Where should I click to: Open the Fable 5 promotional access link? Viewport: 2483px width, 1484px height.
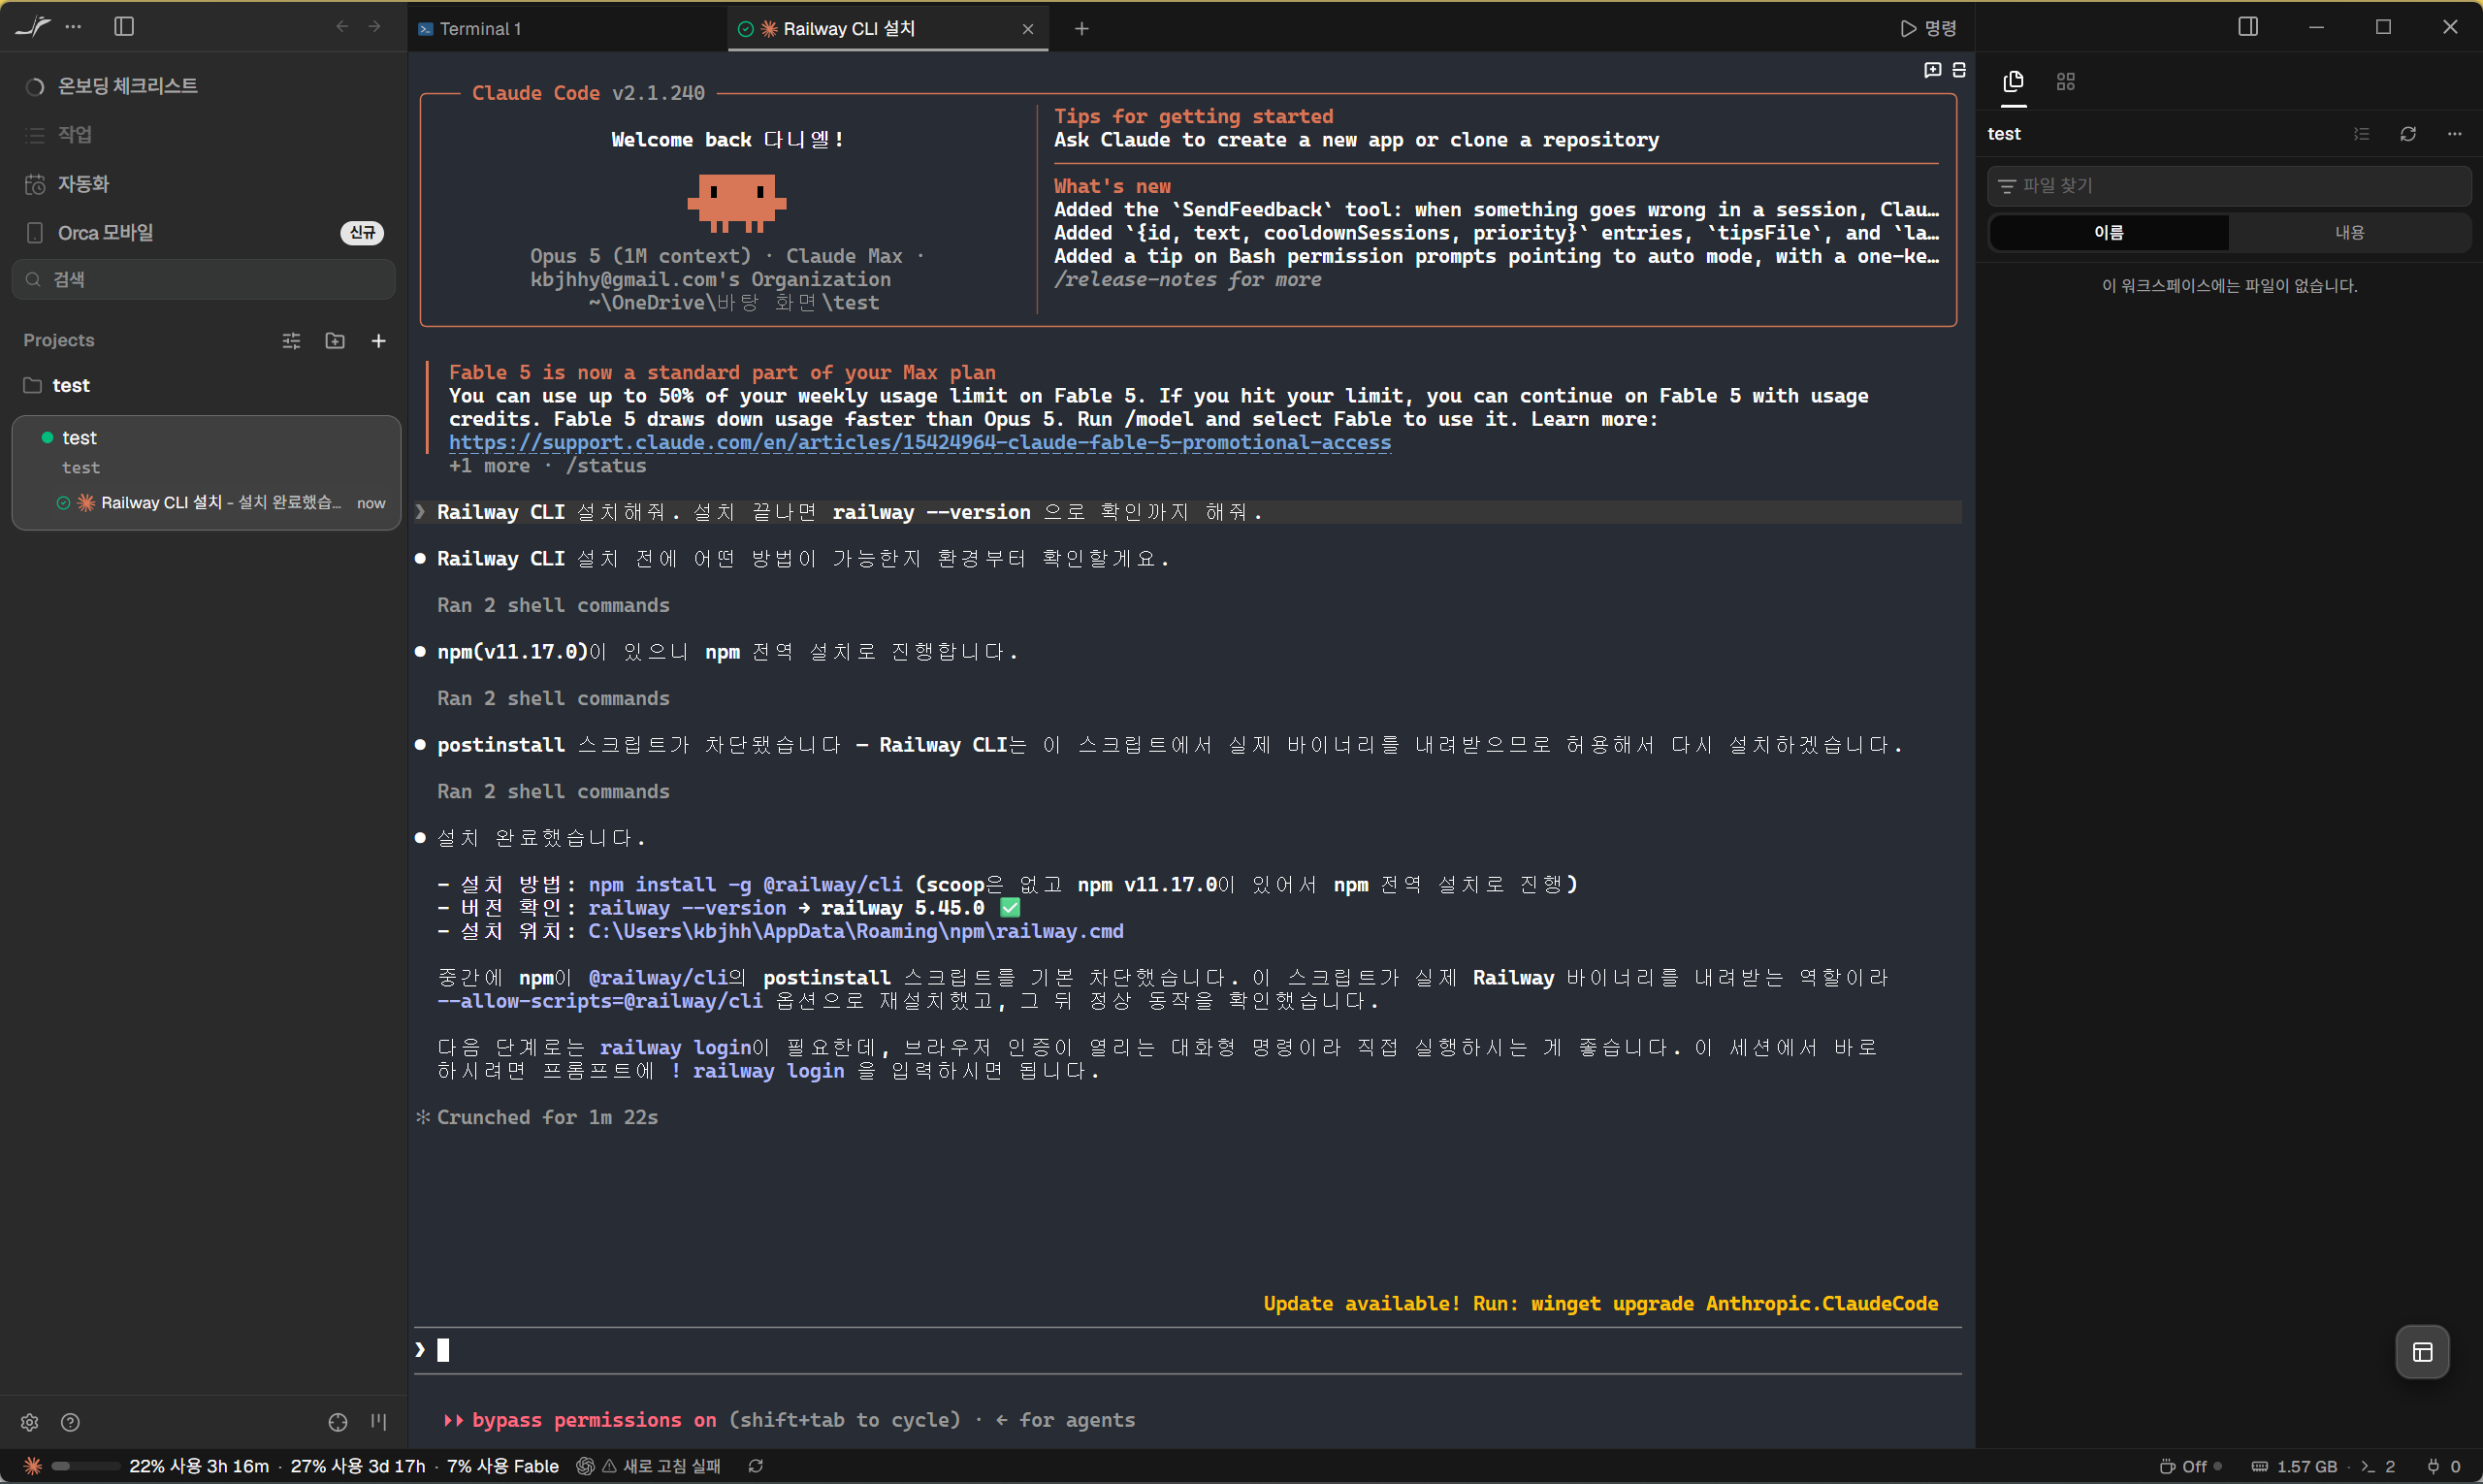click(920, 443)
